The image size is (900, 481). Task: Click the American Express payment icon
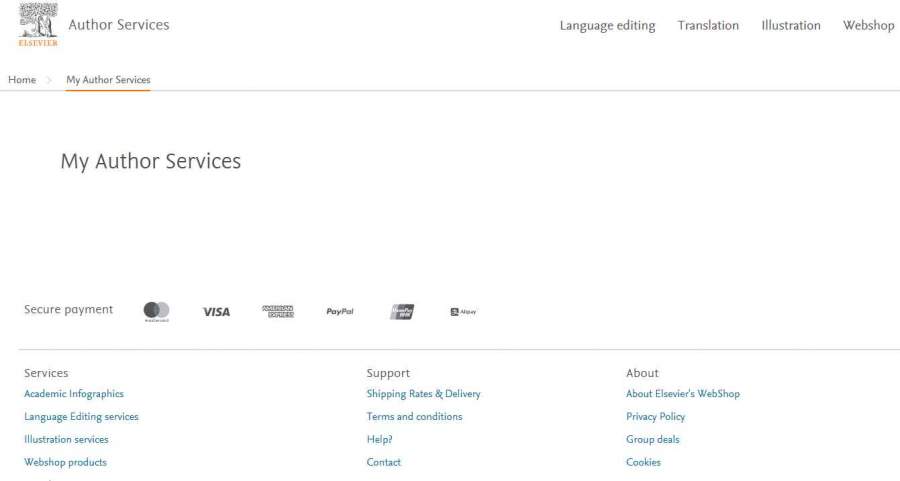(278, 312)
